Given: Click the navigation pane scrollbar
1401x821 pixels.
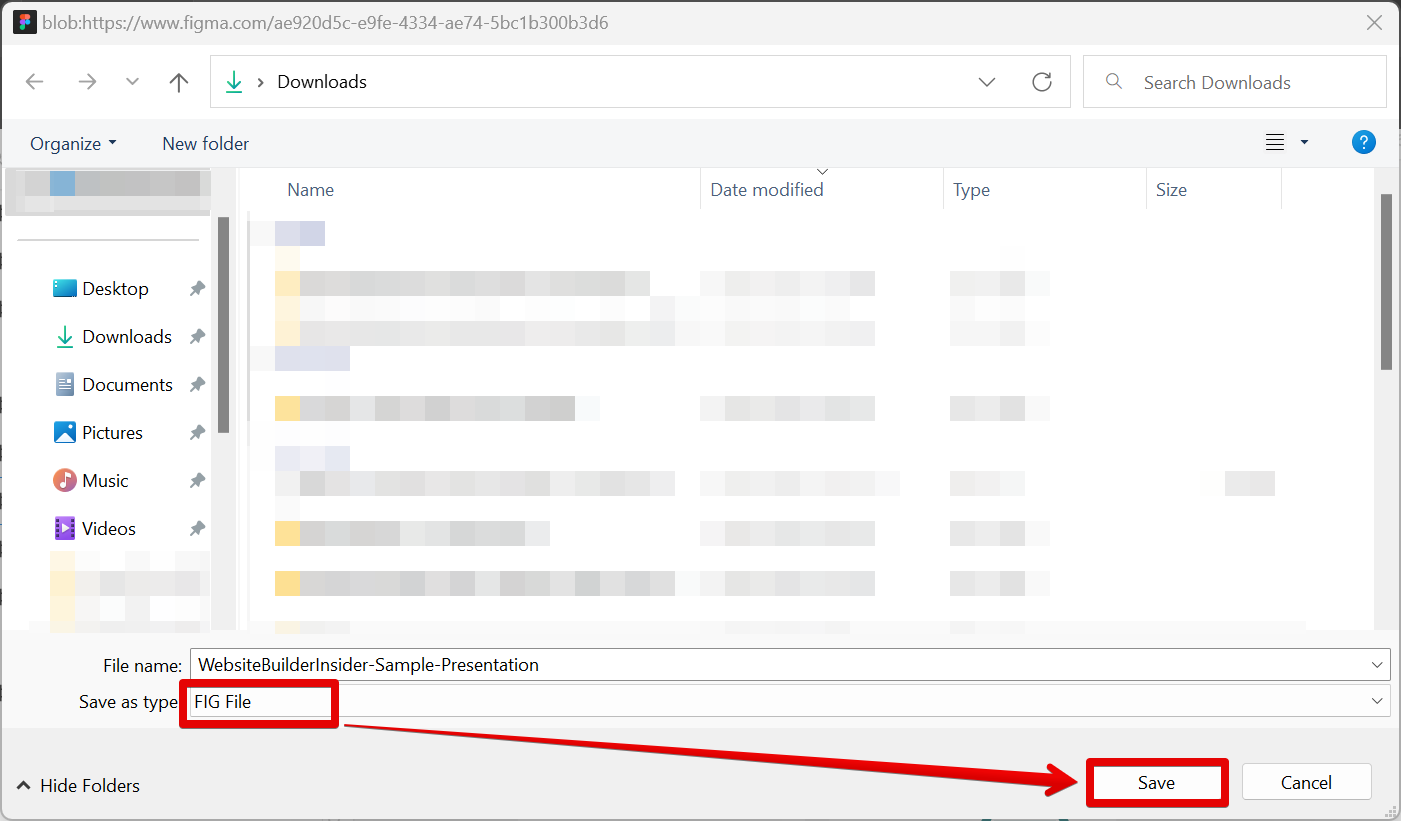Looking at the screenshot, I should (224, 325).
